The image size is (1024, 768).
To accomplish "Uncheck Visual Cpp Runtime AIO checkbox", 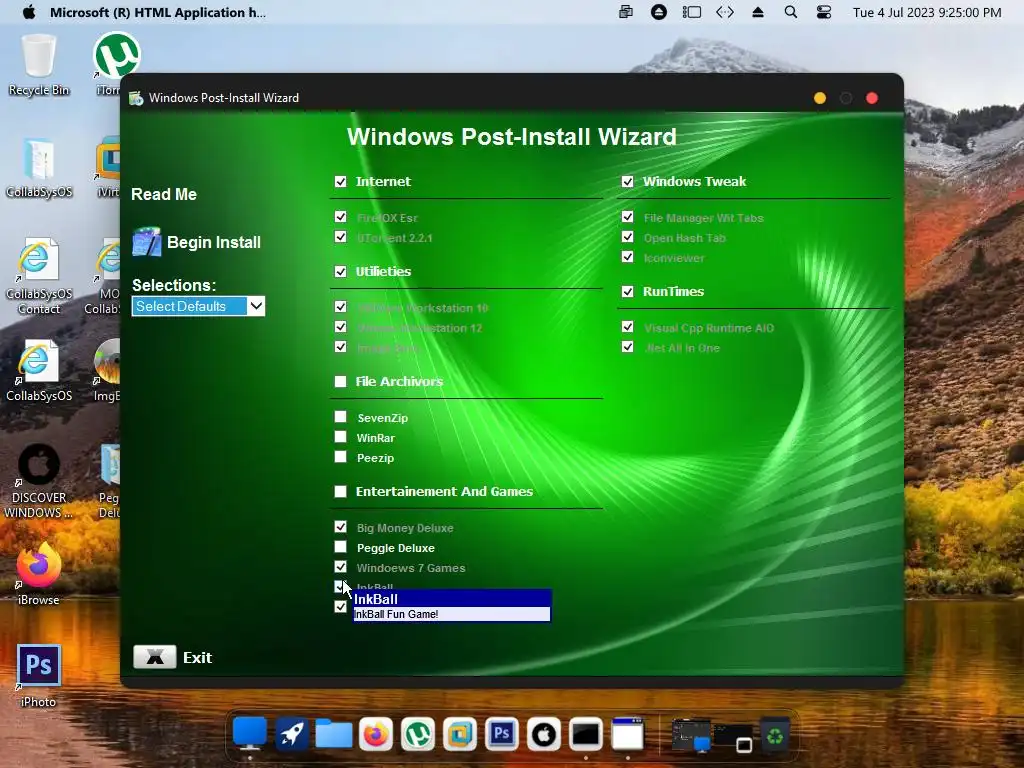I will (628, 327).
